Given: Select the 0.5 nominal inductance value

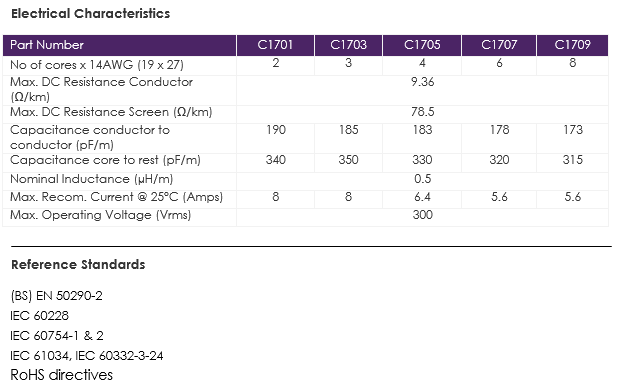Looking at the screenshot, I should pyautogui.click(x=422, y=179).
